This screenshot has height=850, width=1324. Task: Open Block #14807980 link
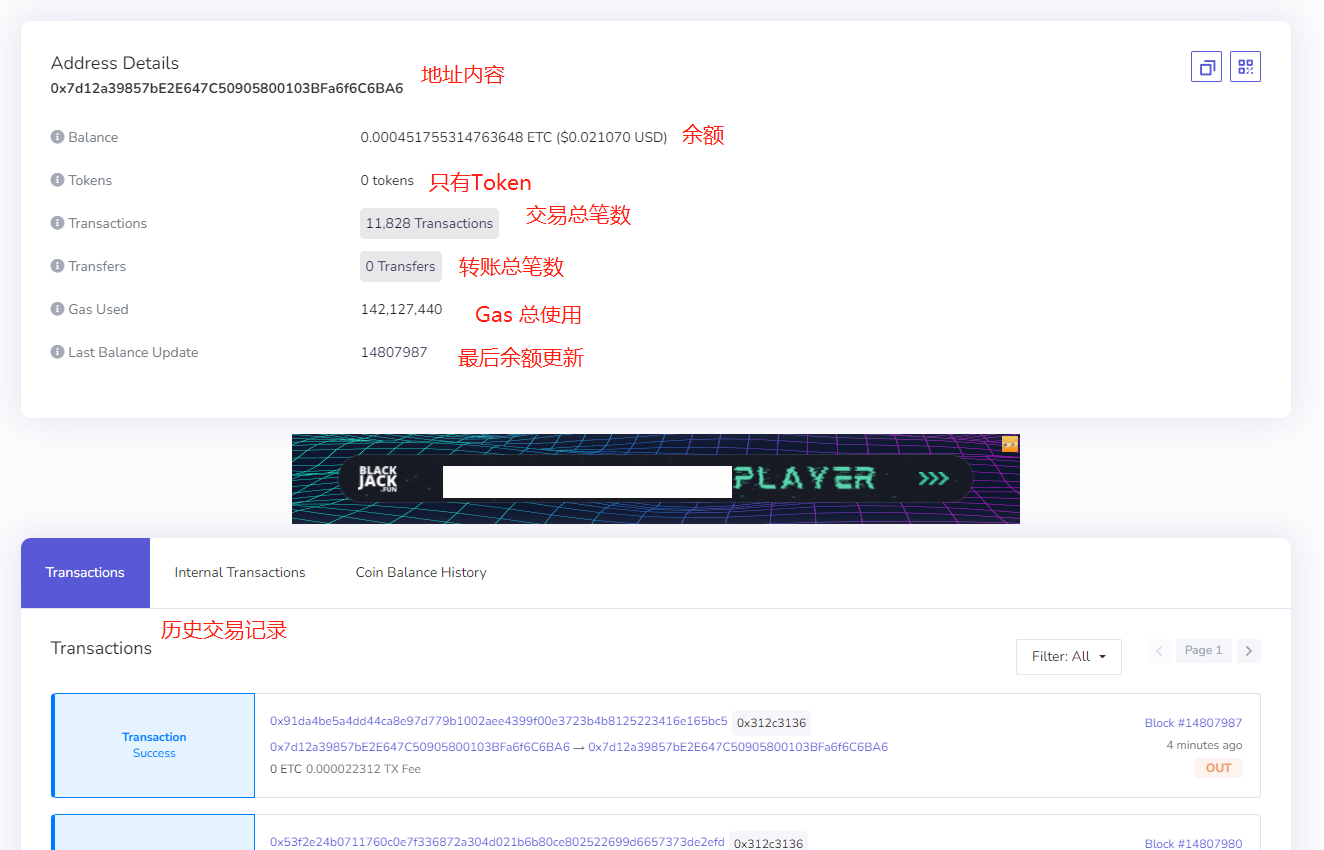coord(1193,844)
